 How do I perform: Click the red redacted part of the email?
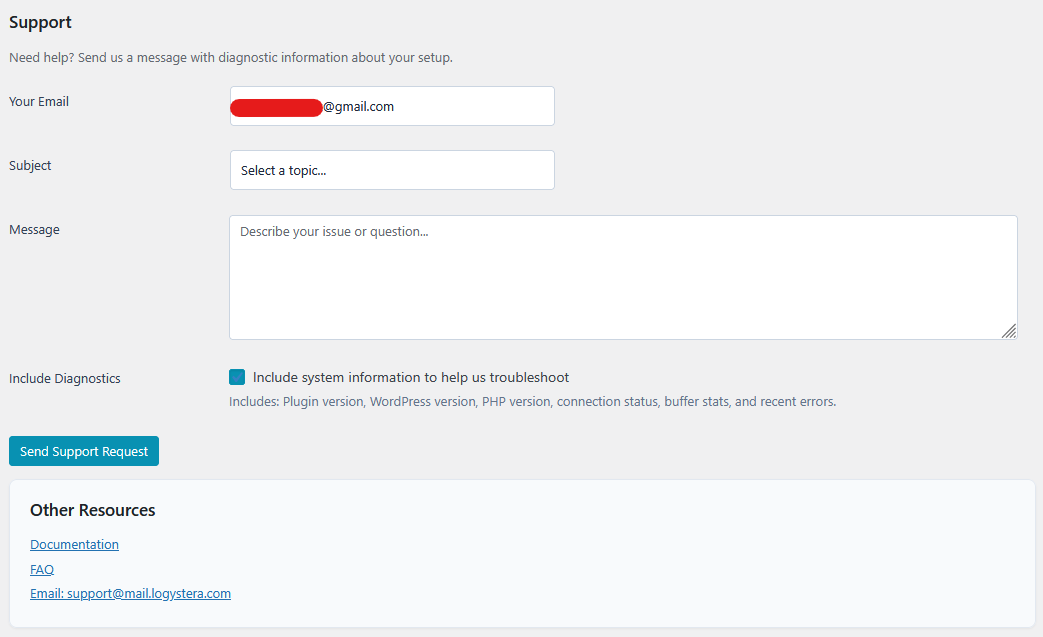276,107
